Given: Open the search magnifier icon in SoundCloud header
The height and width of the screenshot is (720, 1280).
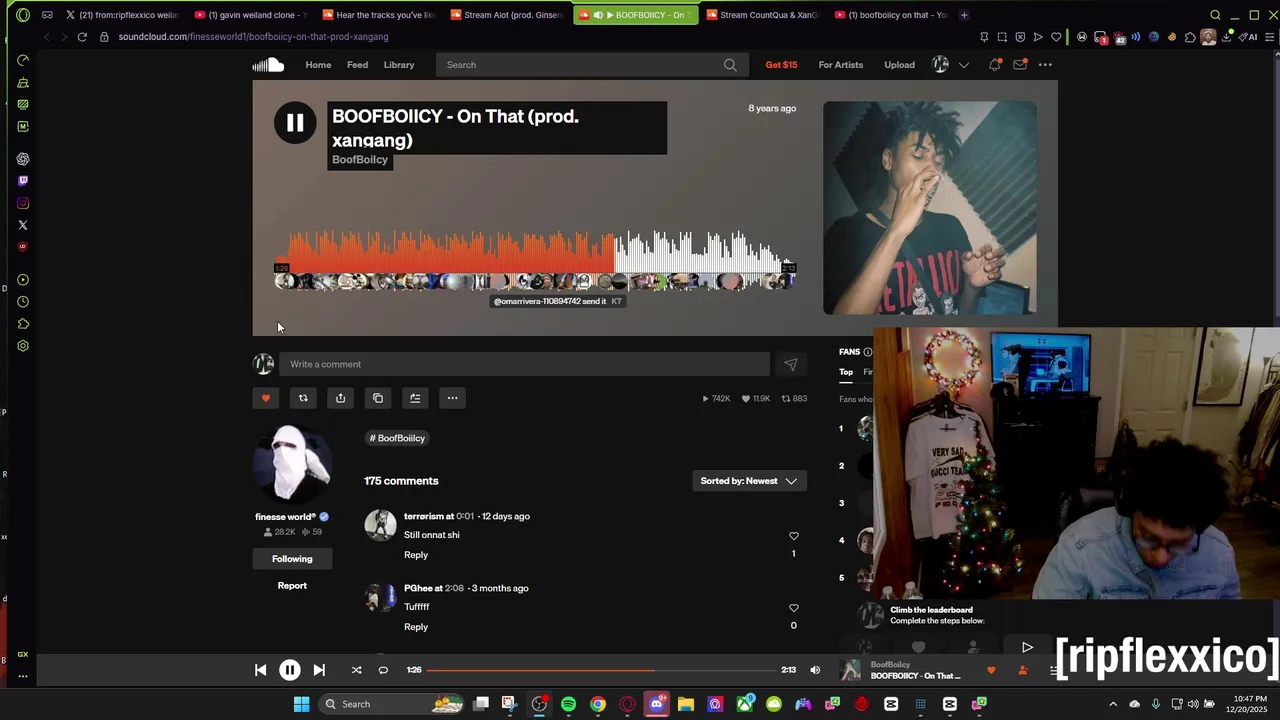Looking at the screenshot, I should click(x=730, y=65).
